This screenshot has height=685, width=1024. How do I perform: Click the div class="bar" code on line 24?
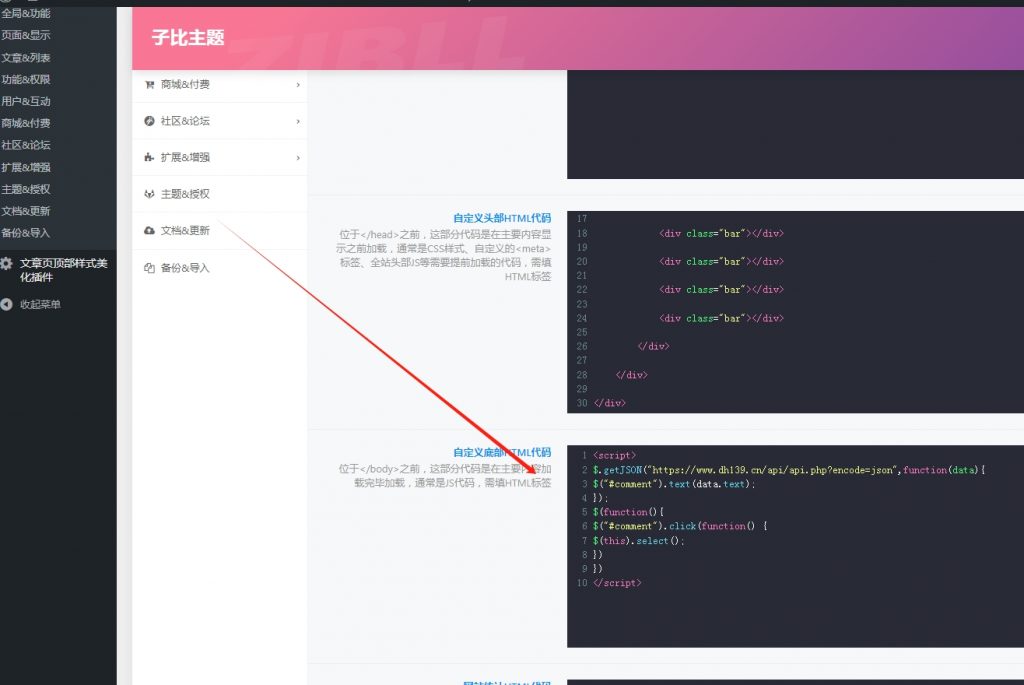tap(722, 318)
